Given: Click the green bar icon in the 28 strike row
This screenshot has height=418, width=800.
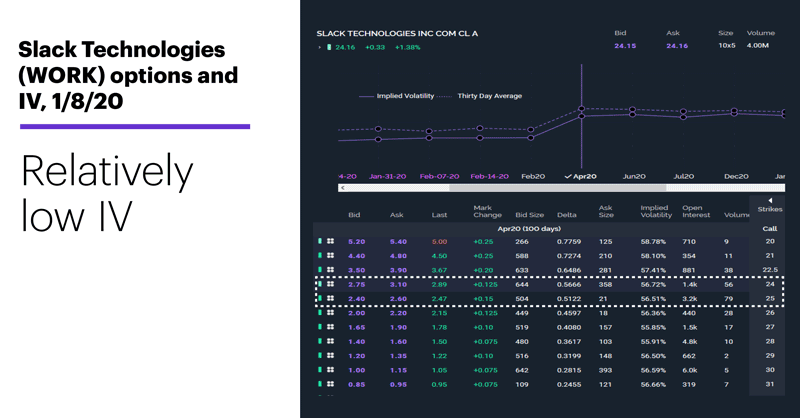Looking at the screenshot, I should pyautogui.click(x=320, y=341).
